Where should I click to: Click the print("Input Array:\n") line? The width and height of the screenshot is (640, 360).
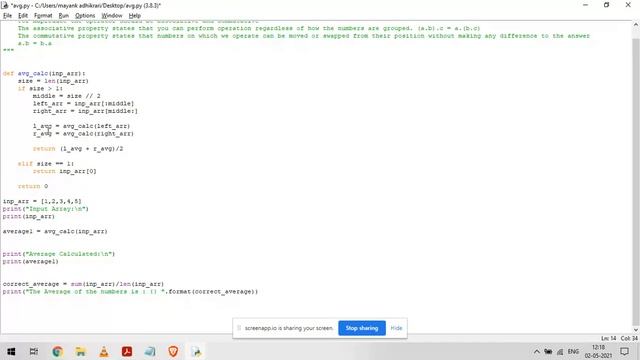click(46, 209)
